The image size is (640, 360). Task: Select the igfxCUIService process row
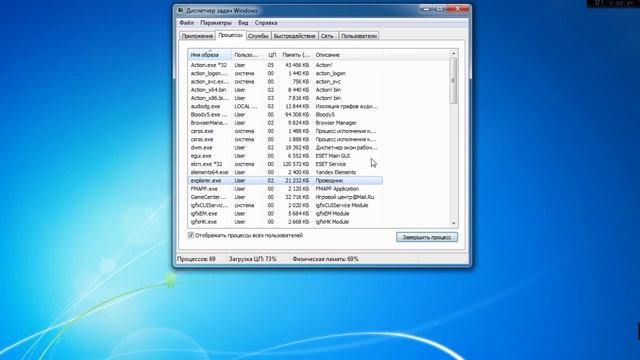coord(285,205)
